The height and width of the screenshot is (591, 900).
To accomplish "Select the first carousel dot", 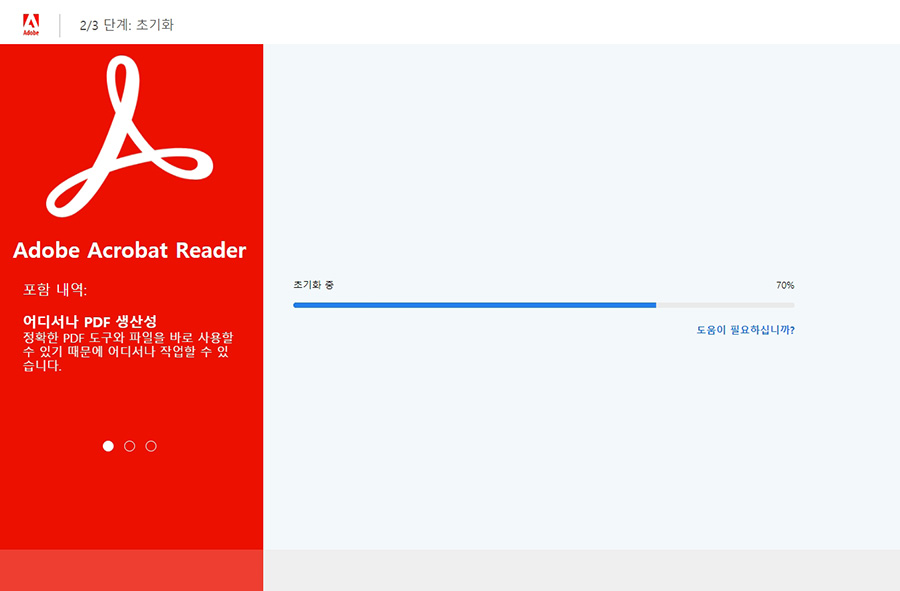I will pyautogui.click(x=108, y=446).
